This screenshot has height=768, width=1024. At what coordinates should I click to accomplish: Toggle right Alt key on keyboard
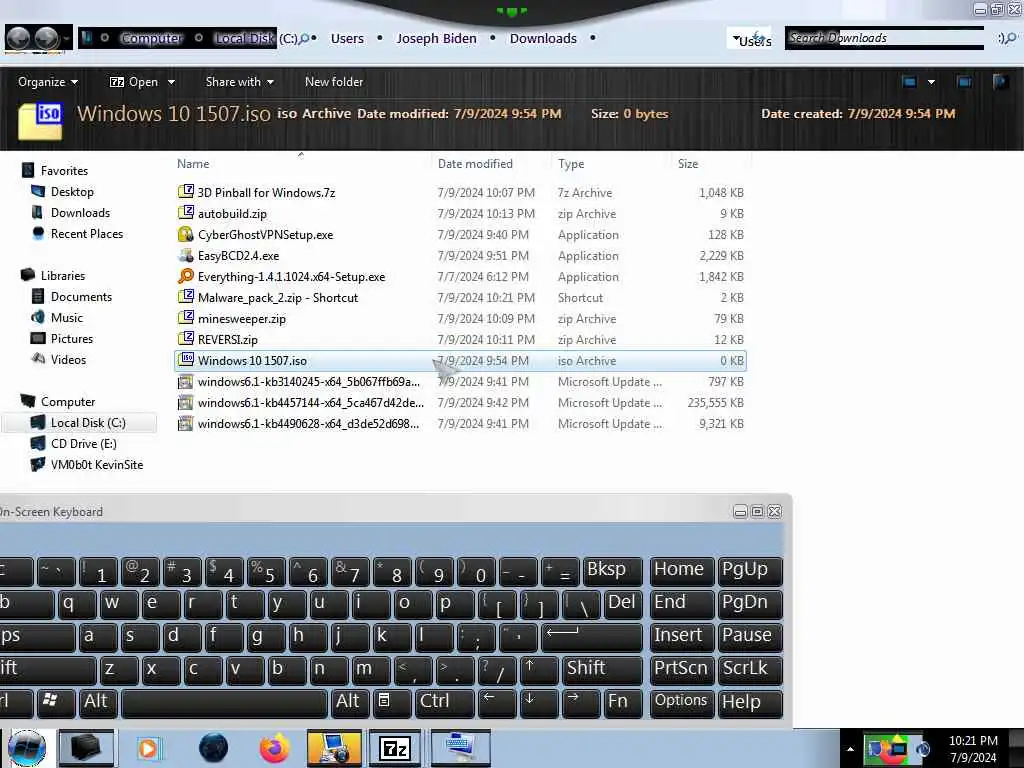349,703
